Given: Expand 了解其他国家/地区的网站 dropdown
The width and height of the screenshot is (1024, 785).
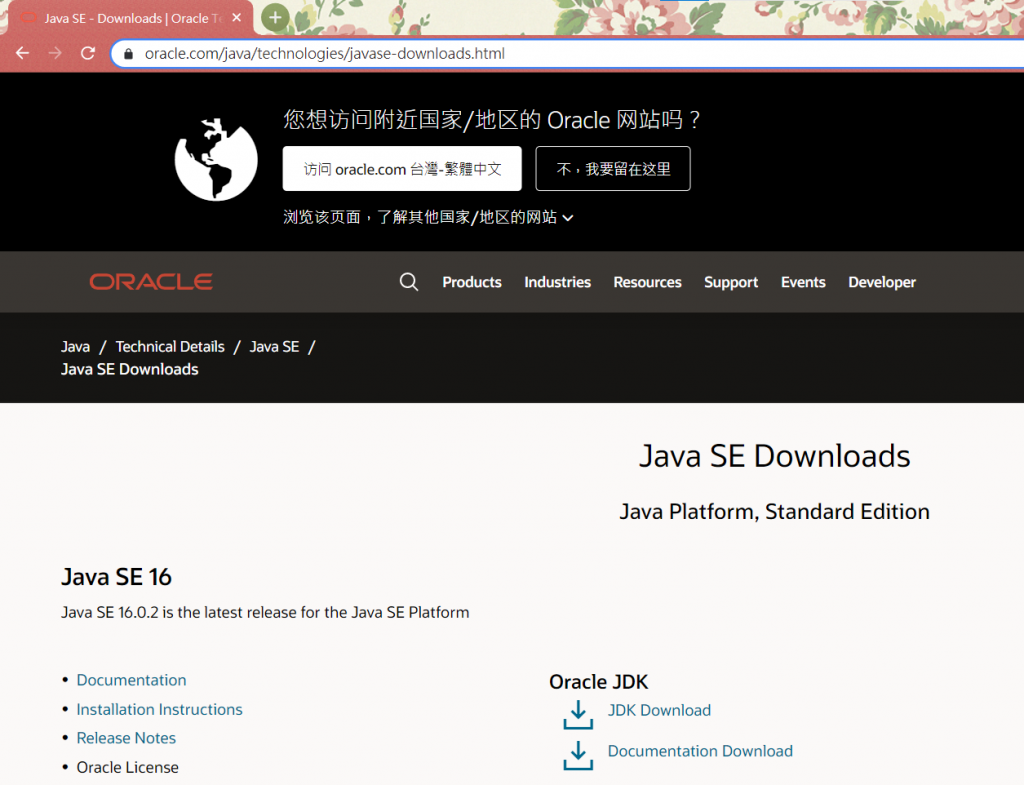Looking at the screenshot, I should point(428,217).
